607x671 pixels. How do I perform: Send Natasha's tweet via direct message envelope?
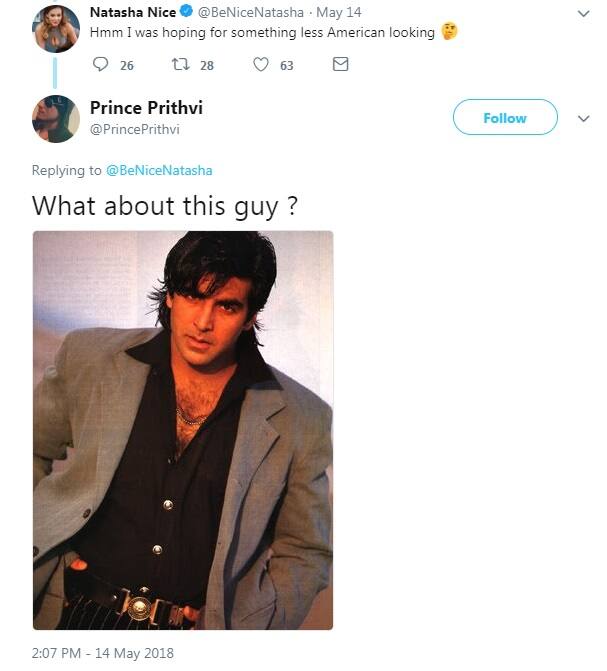point(340,64)
